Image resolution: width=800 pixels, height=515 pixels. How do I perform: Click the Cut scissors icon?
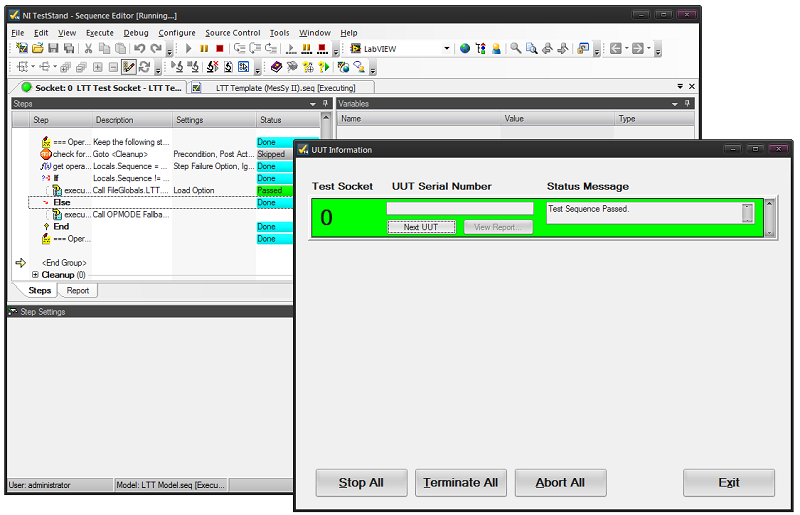[88, 48]
